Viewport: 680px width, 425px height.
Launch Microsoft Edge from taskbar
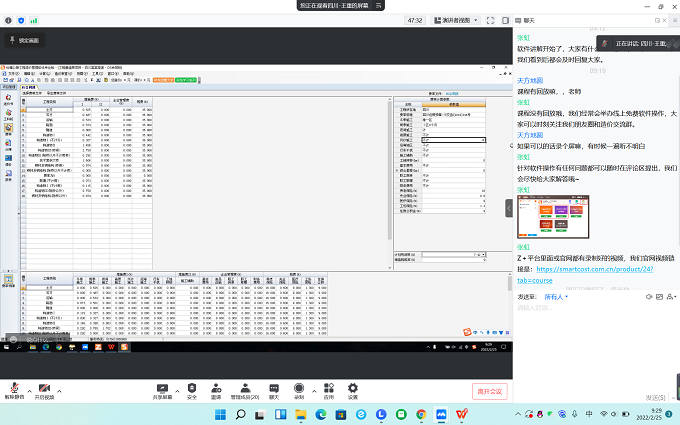320,414
